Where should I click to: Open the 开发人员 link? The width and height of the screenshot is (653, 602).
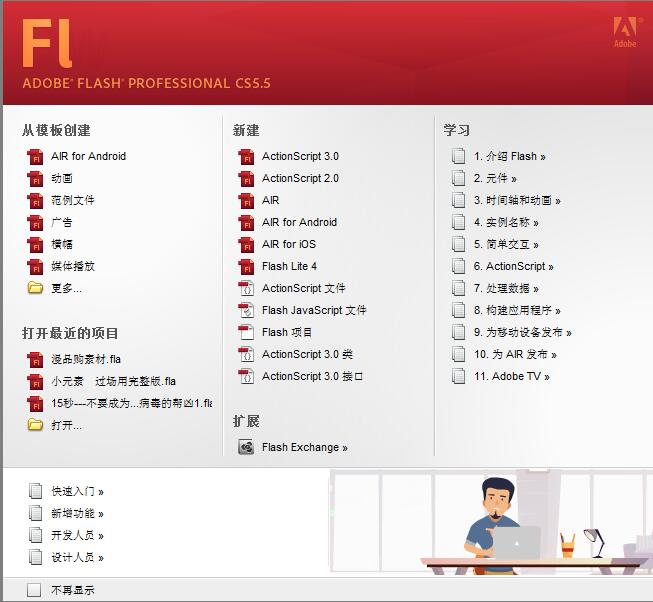(77, 535)
